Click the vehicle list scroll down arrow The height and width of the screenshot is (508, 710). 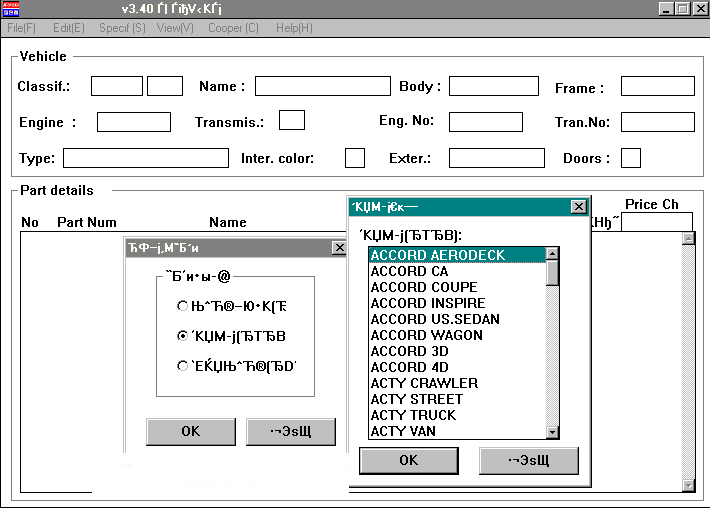click(552, 432)
